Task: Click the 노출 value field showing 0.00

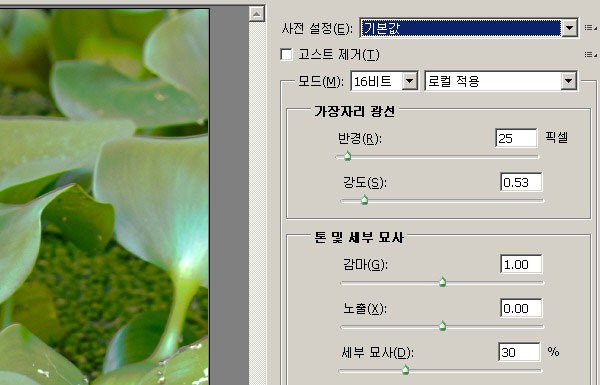Action: [x=521, y=308]
